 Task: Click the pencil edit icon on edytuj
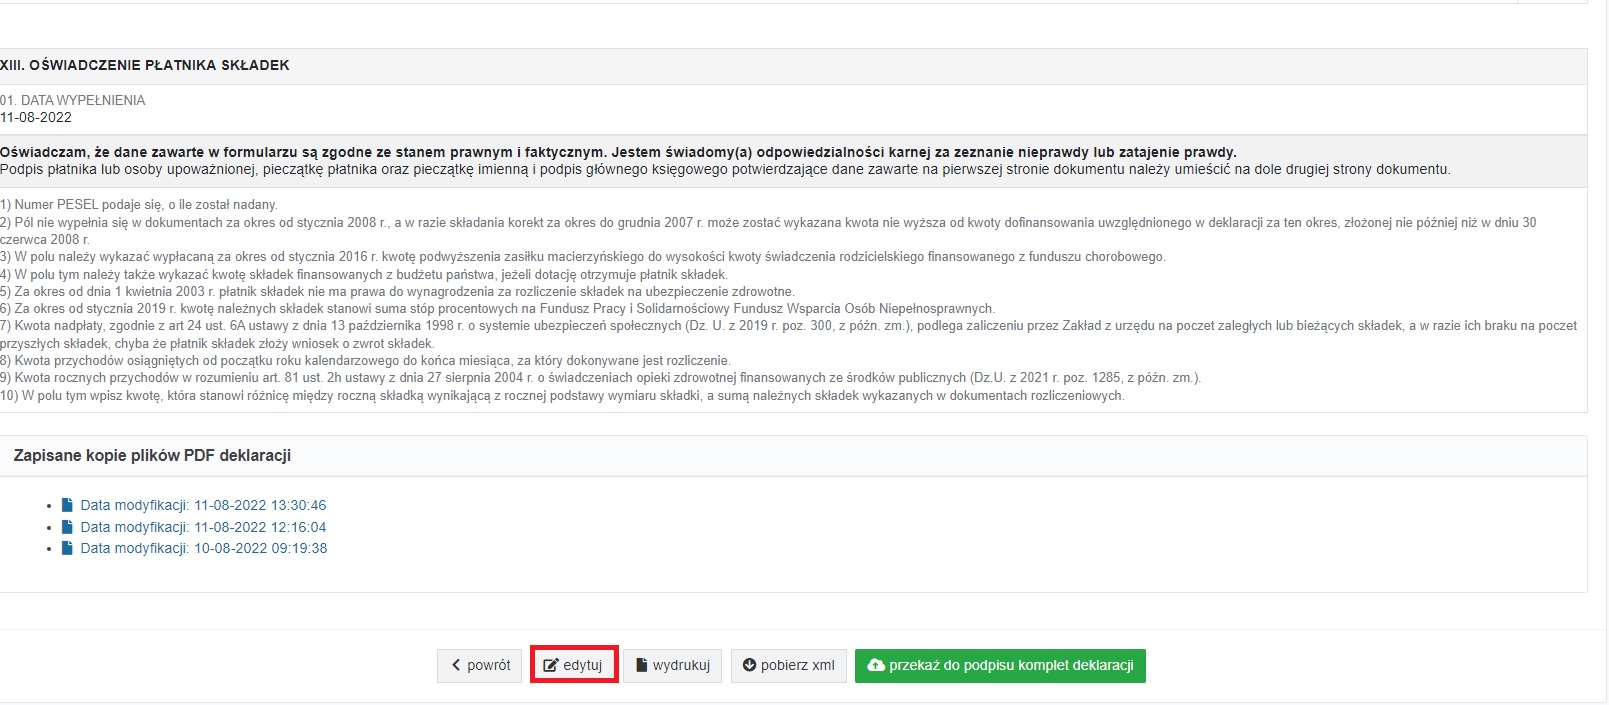[x=550, y=665]
